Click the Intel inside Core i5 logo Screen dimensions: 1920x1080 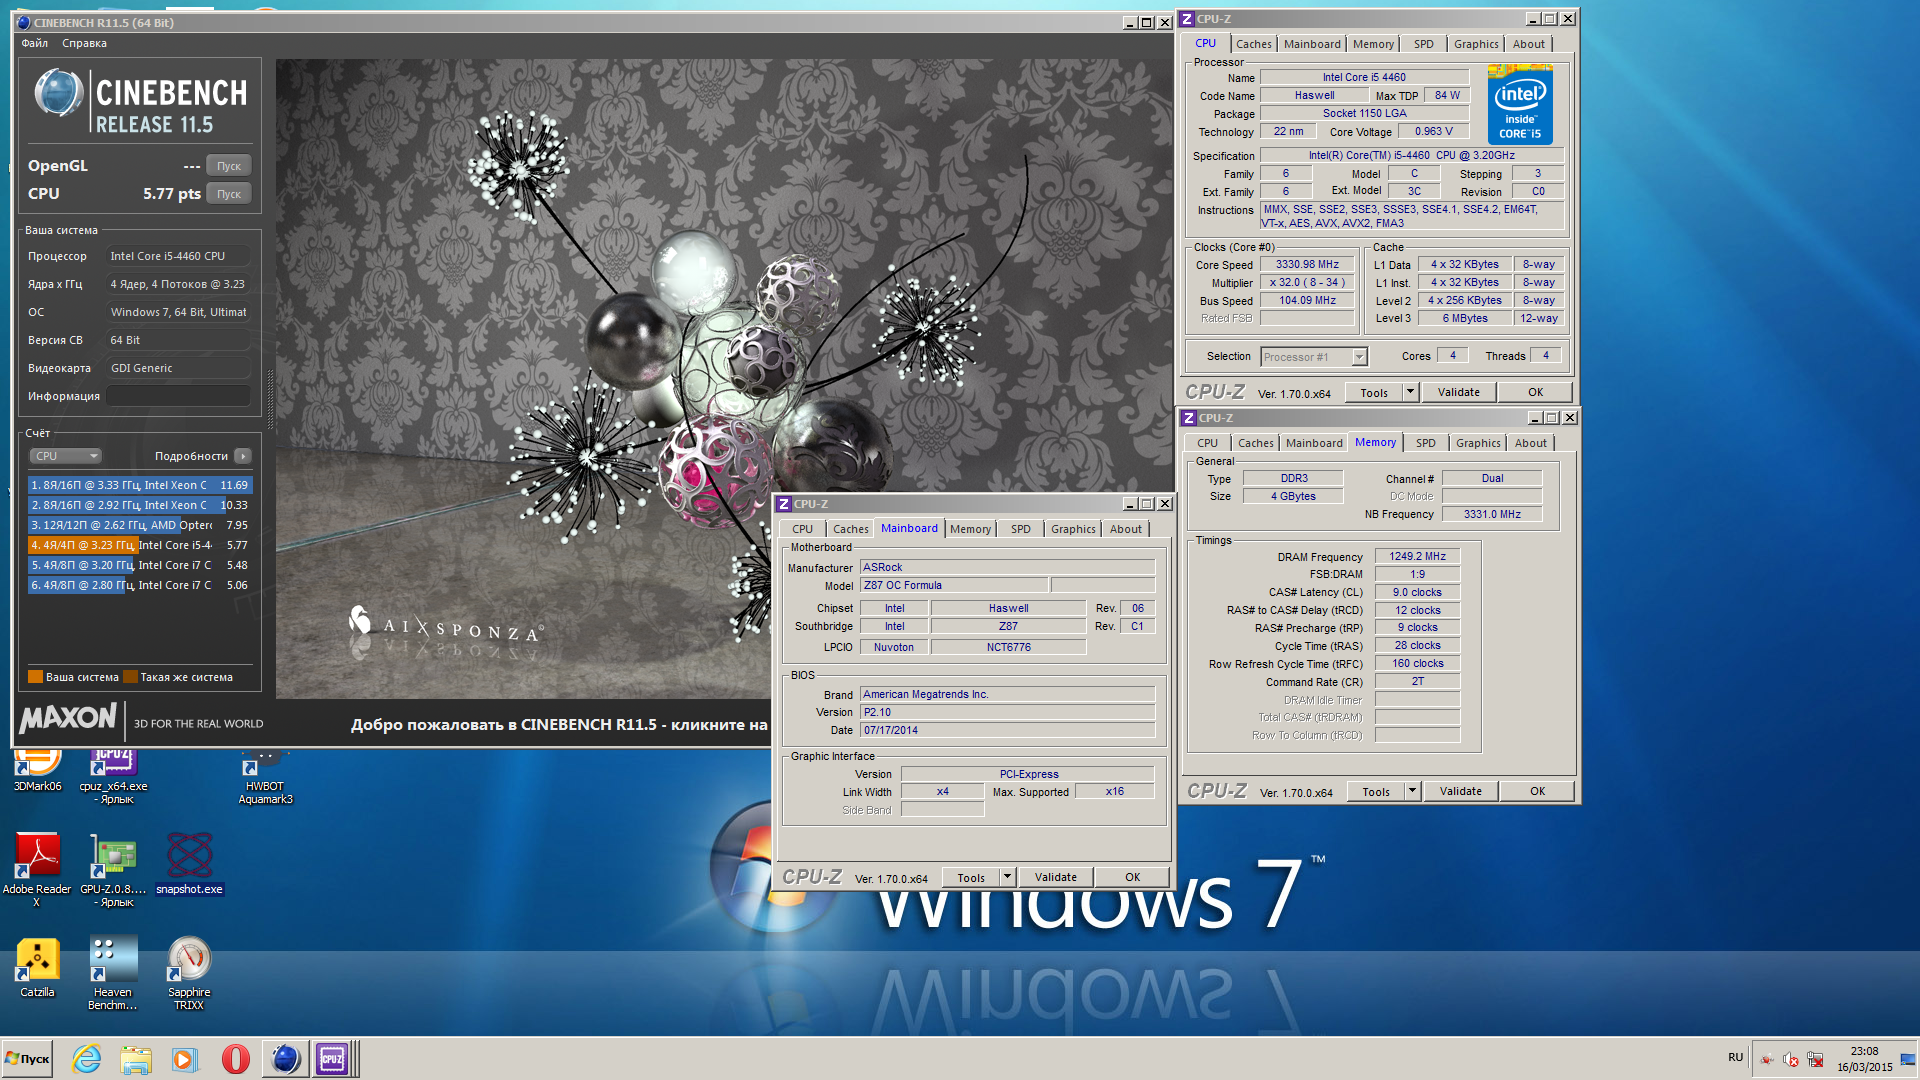tap(1520, 105)
